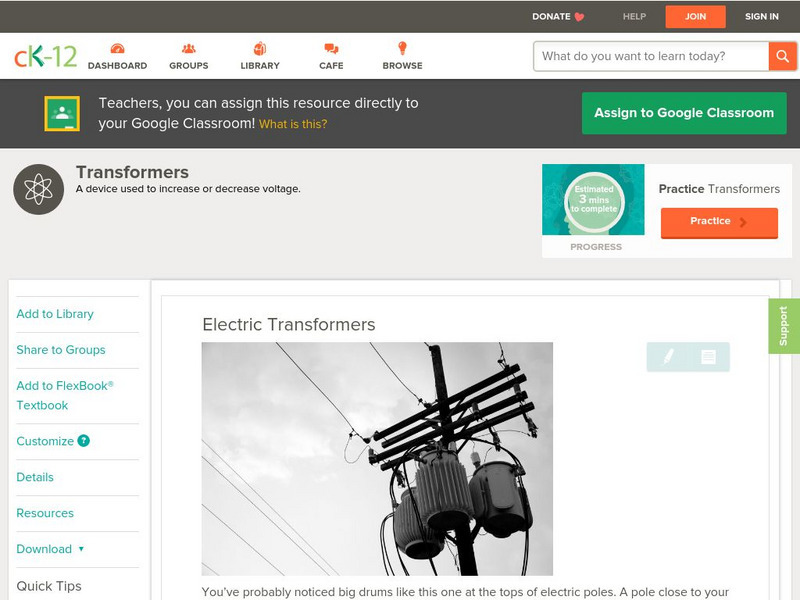This screenshot has height=600, width=800.
Task: Open Cafe via the speech bubble icon
Action: click(329, 47)
